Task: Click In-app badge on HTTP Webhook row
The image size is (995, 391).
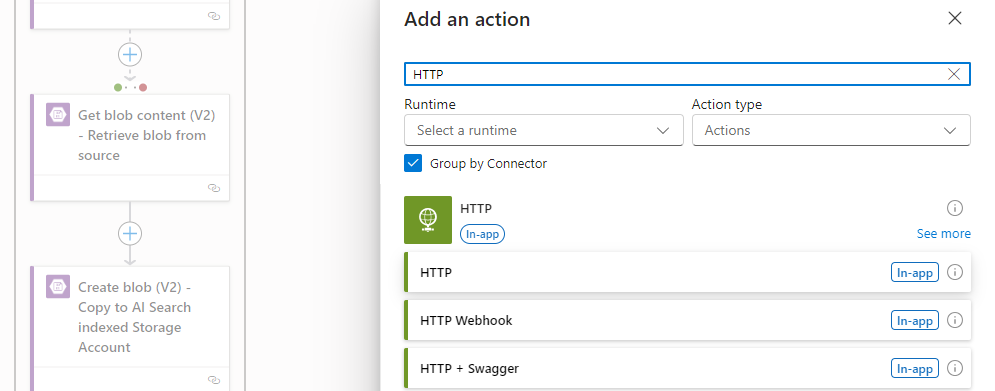Action: 914,321
